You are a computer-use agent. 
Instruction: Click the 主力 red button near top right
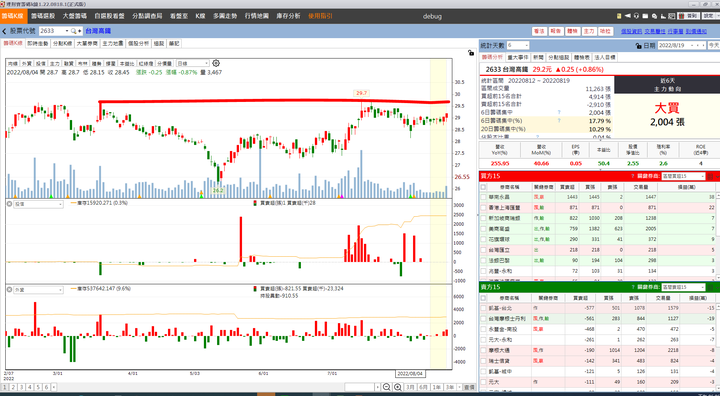(x=589, y=31)
